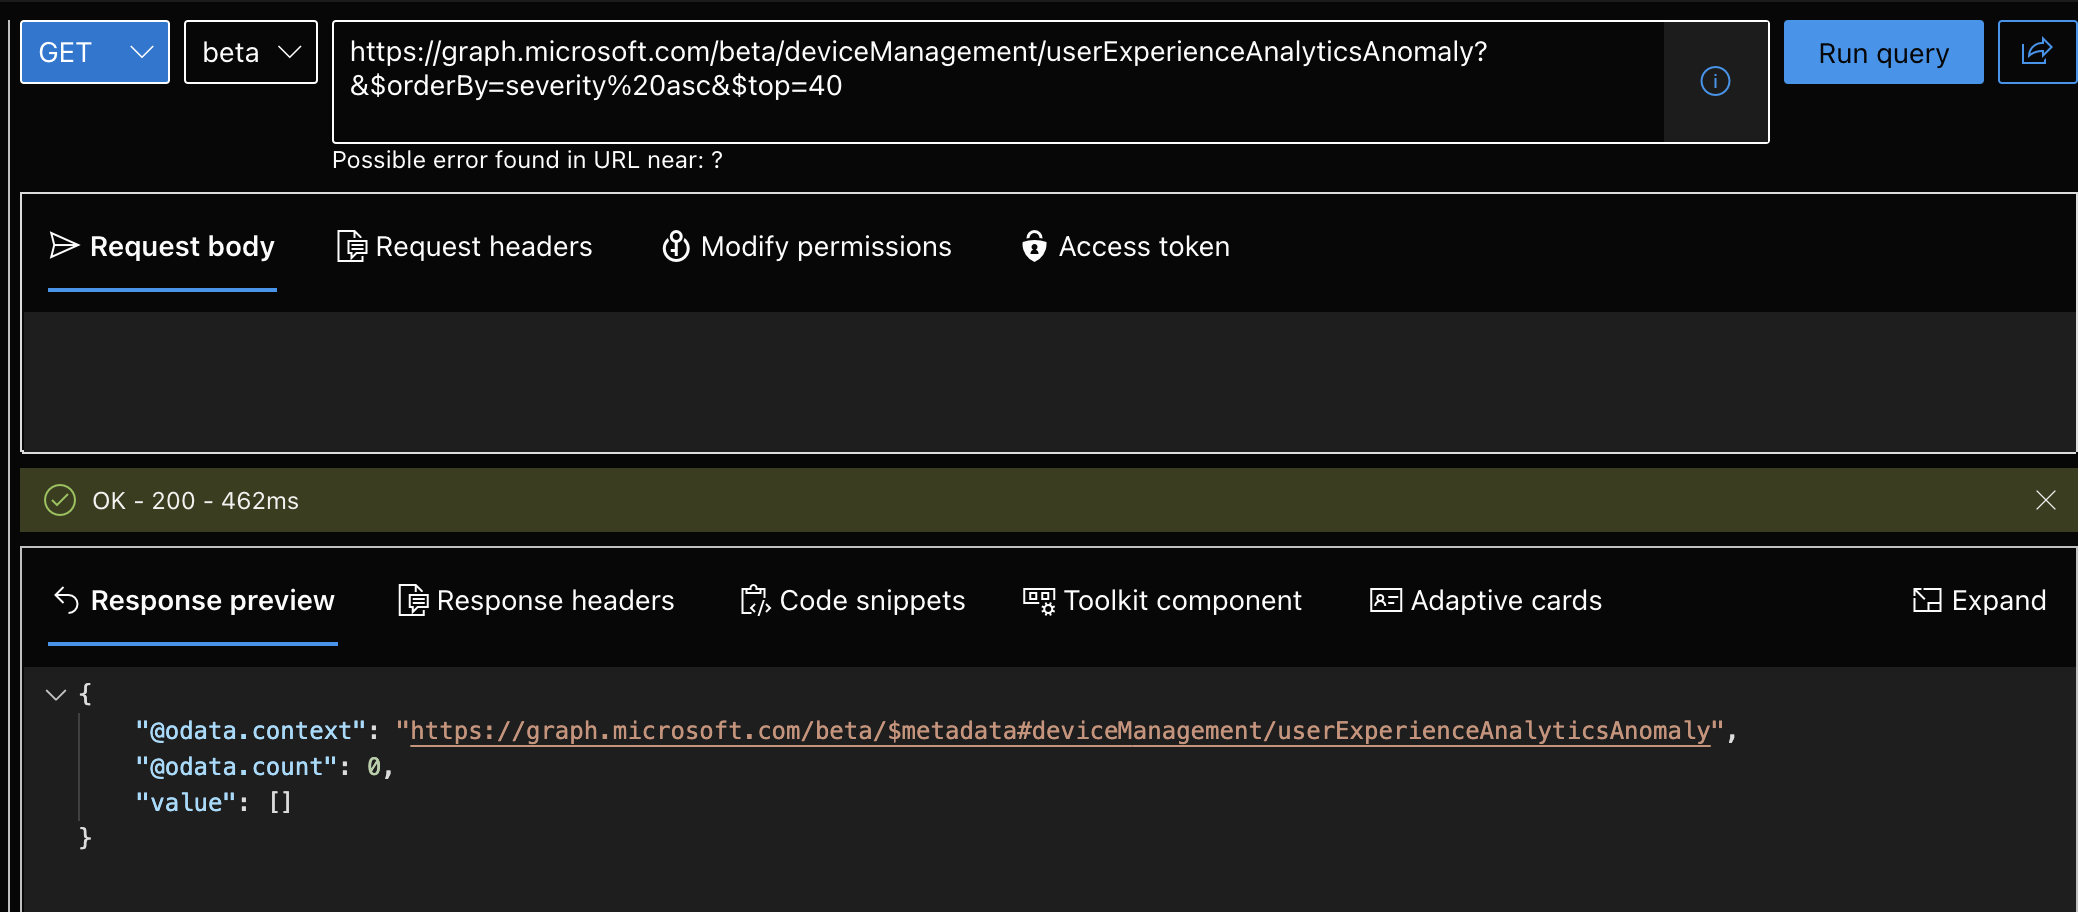Open the beta API version dropdown
2078x912 pixels.
pyautogui.click(x=250, y=52)
